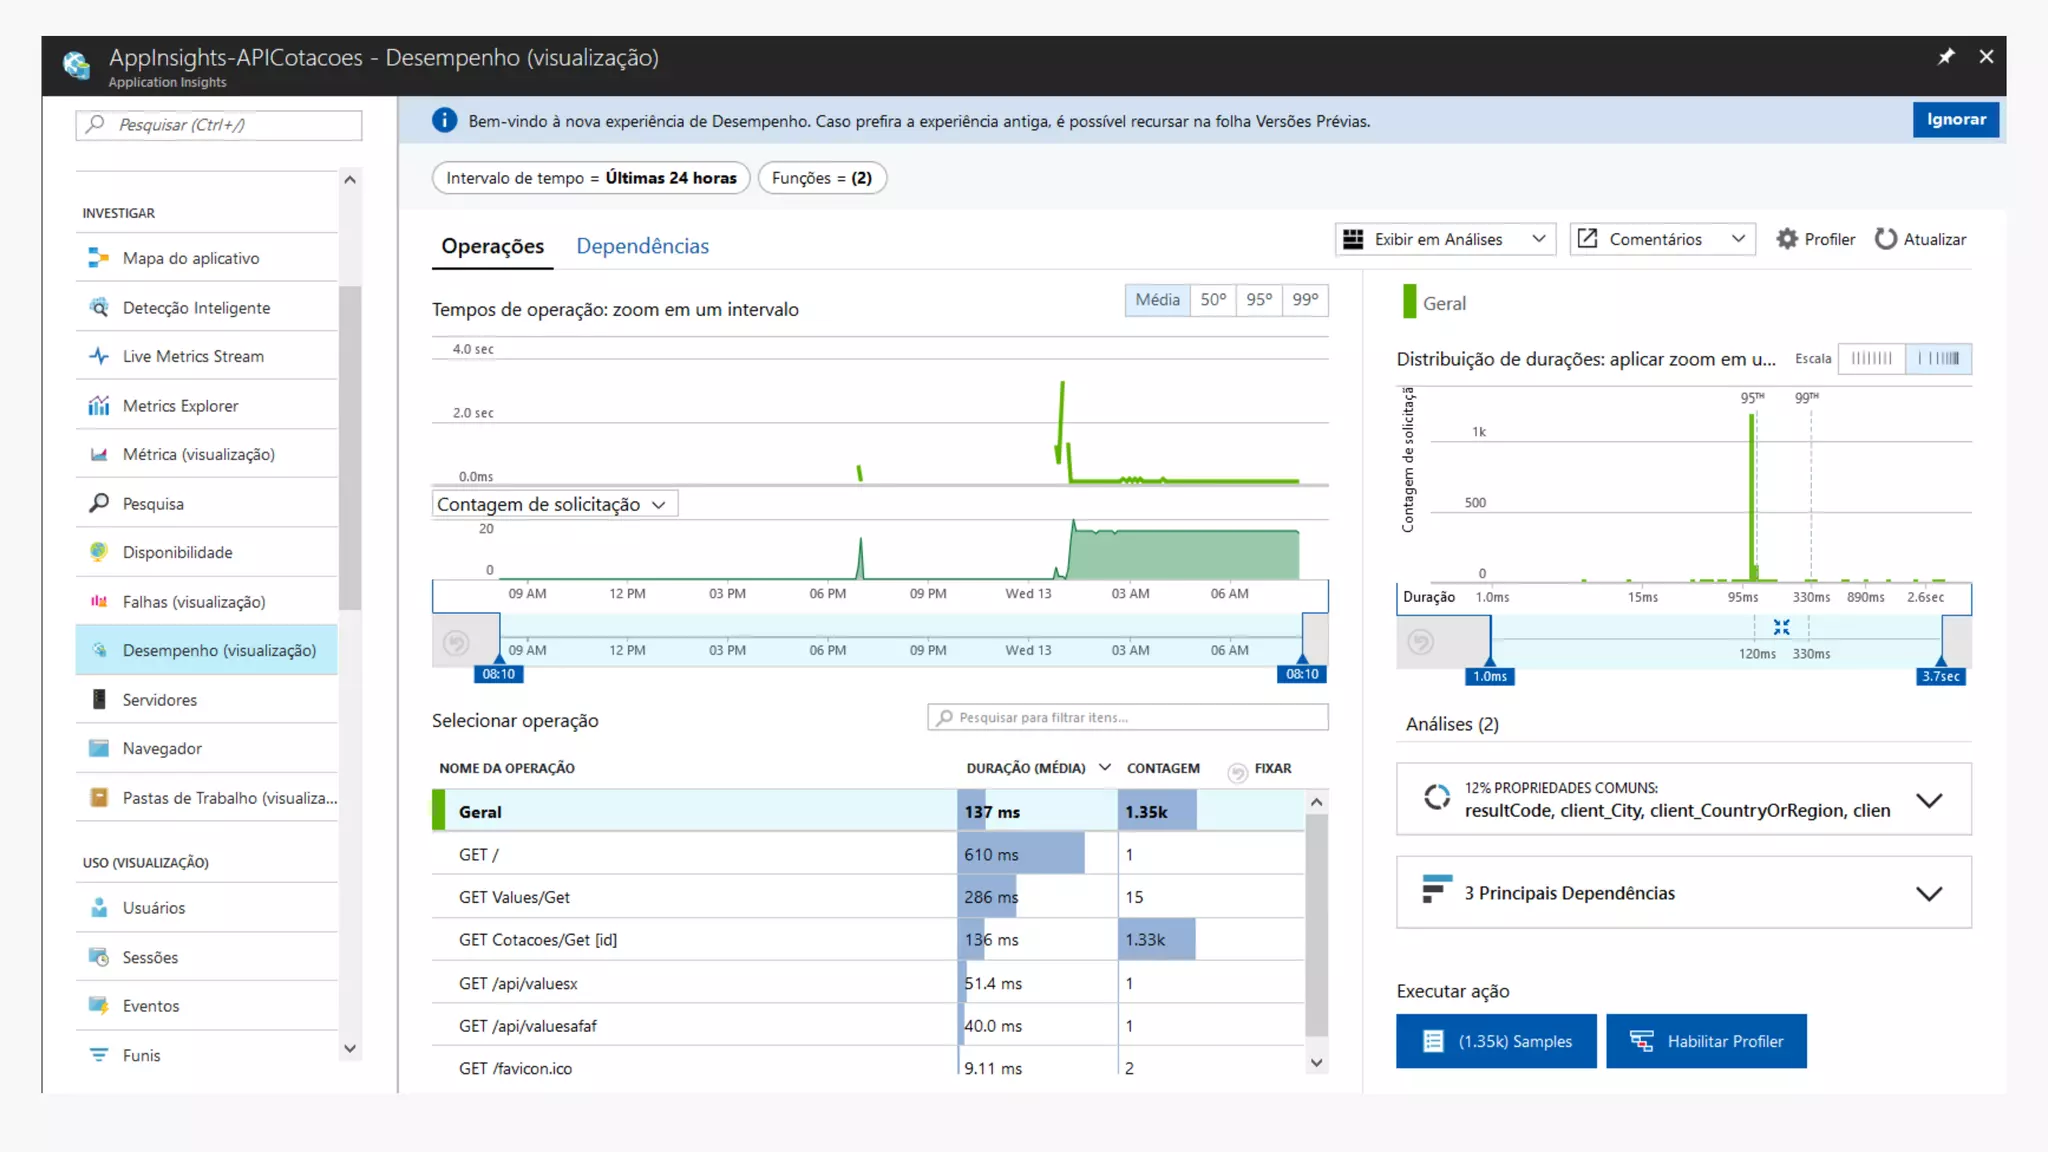Viewport: 2048px width, 1152px height.
Task: Click the Ignorar button
Action: click(x=1955, y=119)
